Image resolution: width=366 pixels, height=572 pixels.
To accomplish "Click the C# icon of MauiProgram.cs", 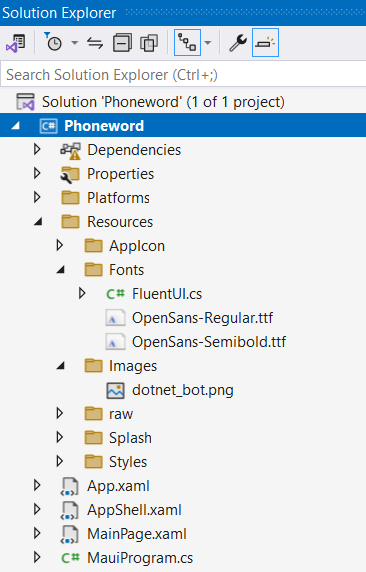I will click(70, 558).
